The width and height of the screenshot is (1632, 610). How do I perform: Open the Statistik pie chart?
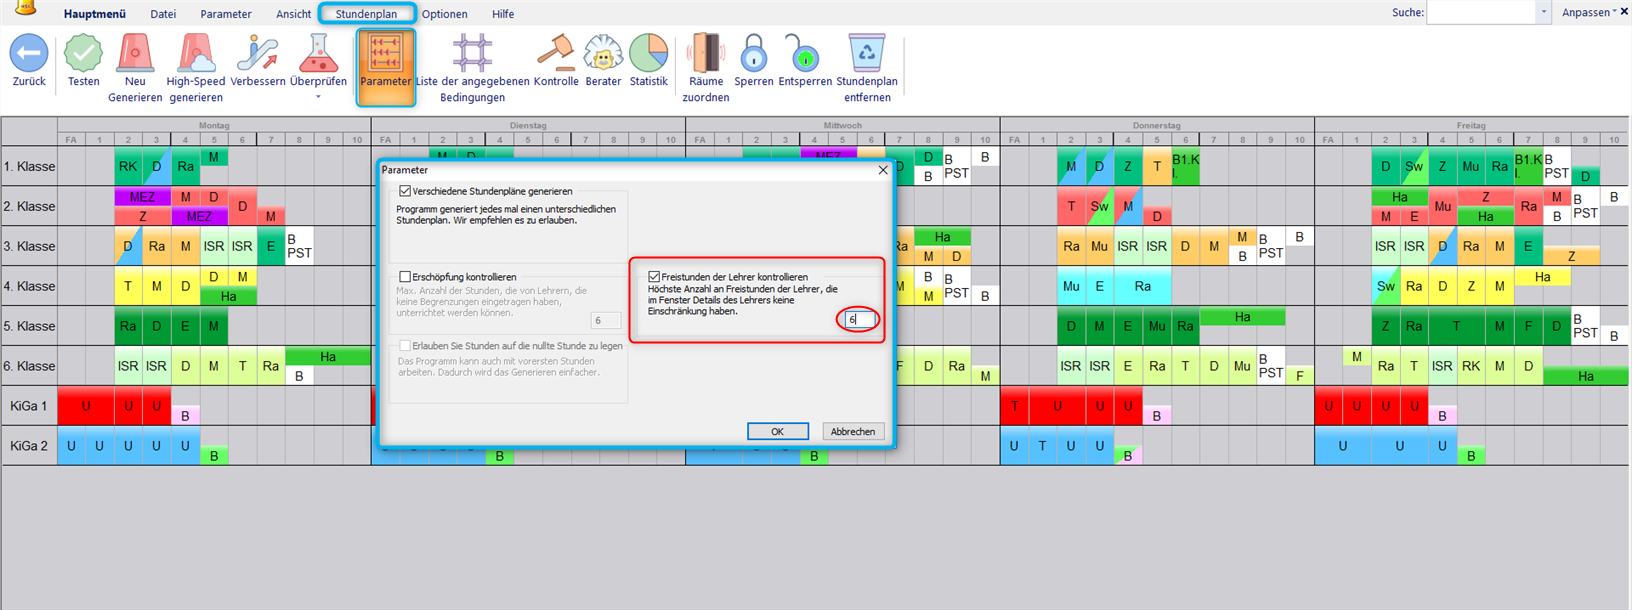[648, 54]
